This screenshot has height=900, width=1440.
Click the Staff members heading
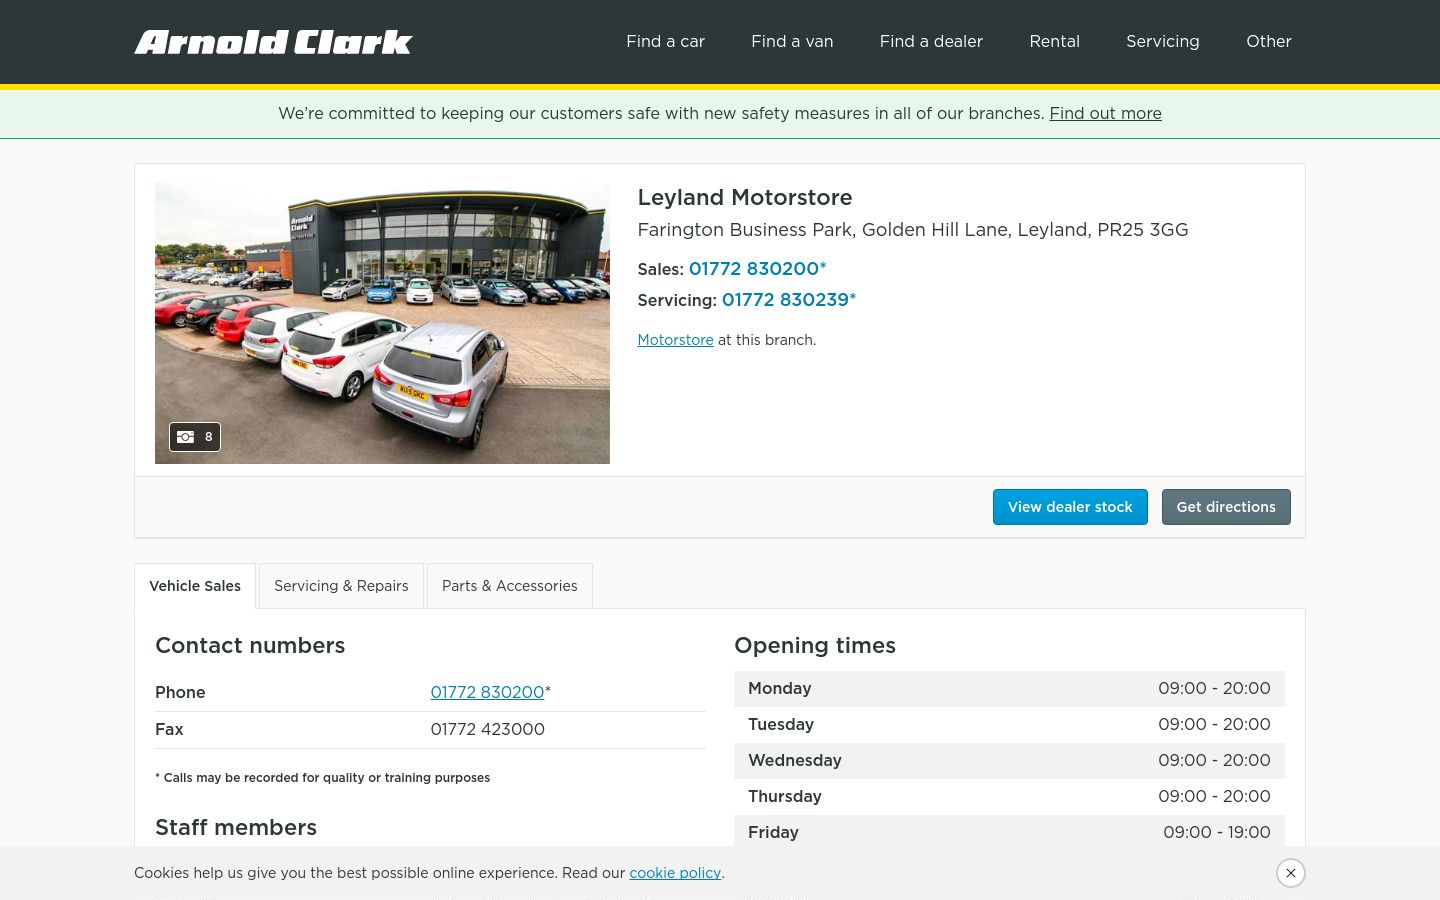click(236, 827)
